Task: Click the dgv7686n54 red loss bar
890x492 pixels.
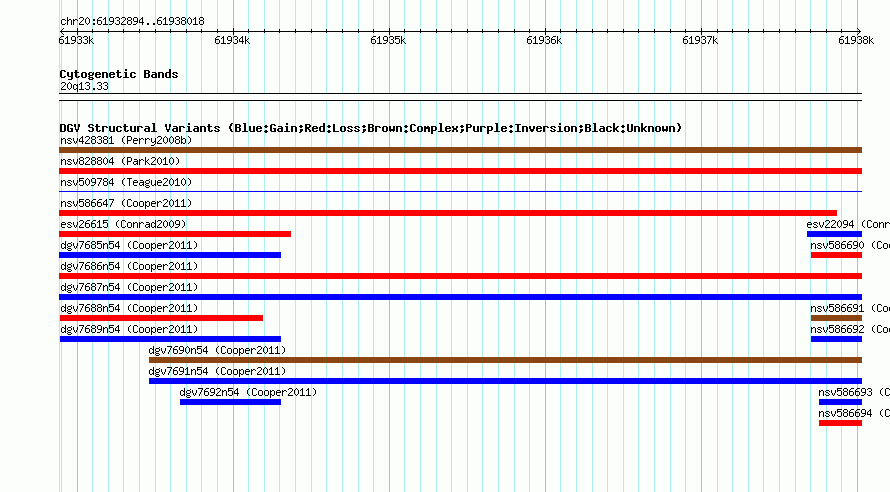Action: click(460, 276)
